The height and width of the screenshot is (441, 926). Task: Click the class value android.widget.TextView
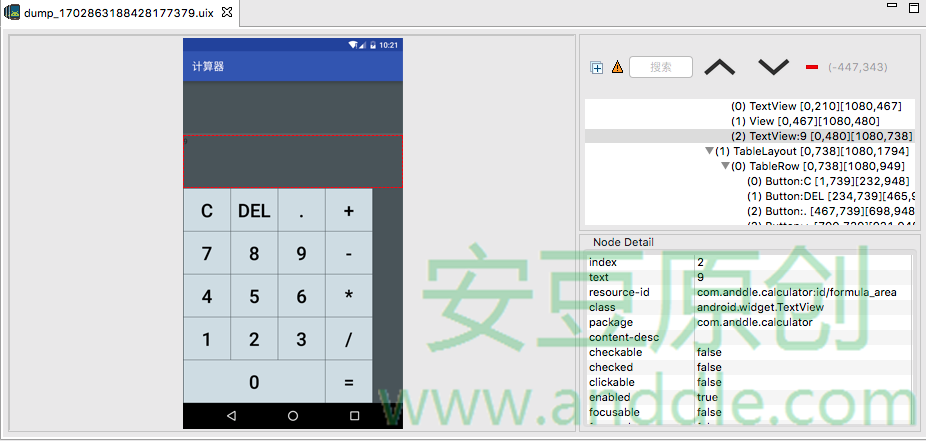pyautogui.click(x=760, y=307)
